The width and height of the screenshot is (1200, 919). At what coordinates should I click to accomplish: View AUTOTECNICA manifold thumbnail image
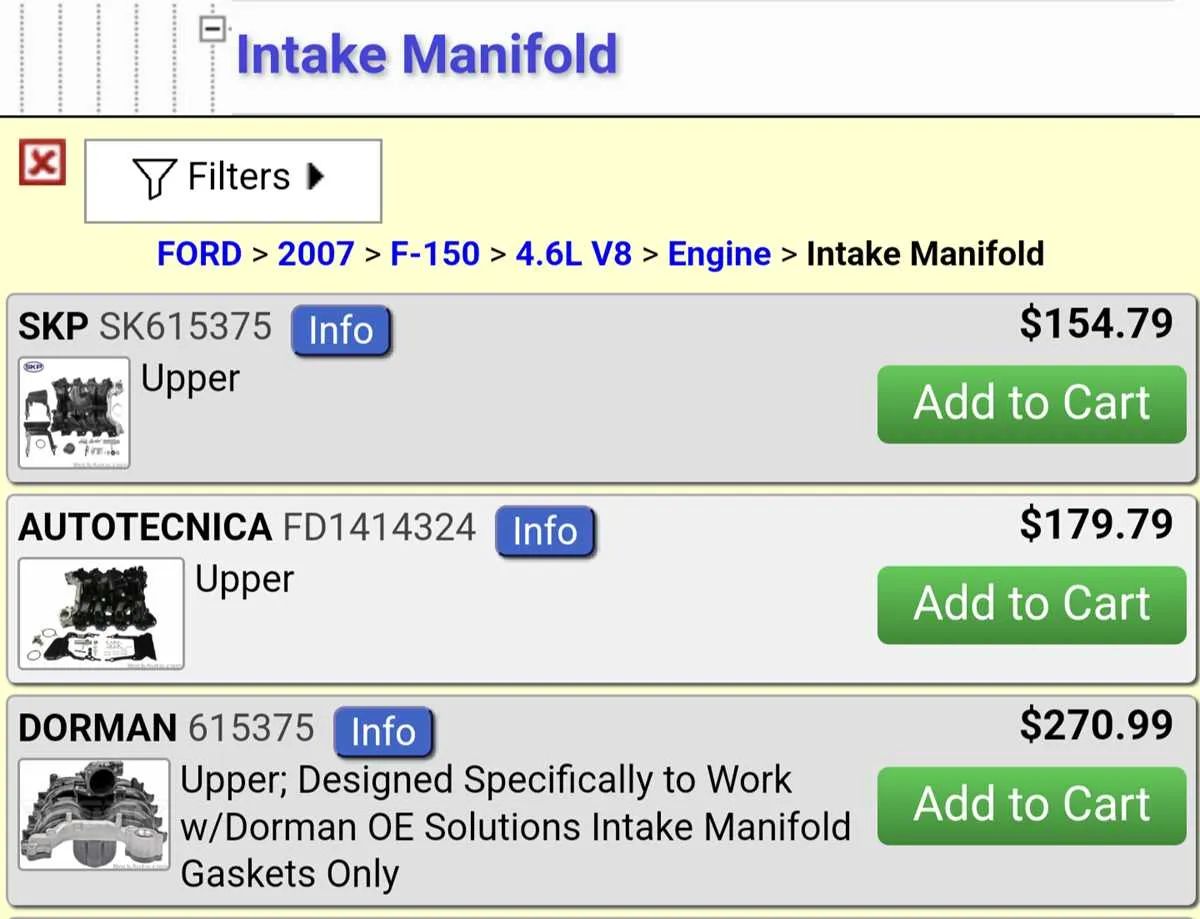101,613
